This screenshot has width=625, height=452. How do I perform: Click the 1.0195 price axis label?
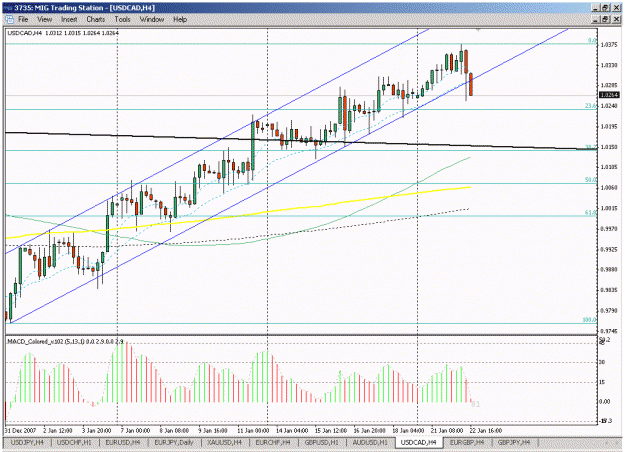[x=609, y=126]
